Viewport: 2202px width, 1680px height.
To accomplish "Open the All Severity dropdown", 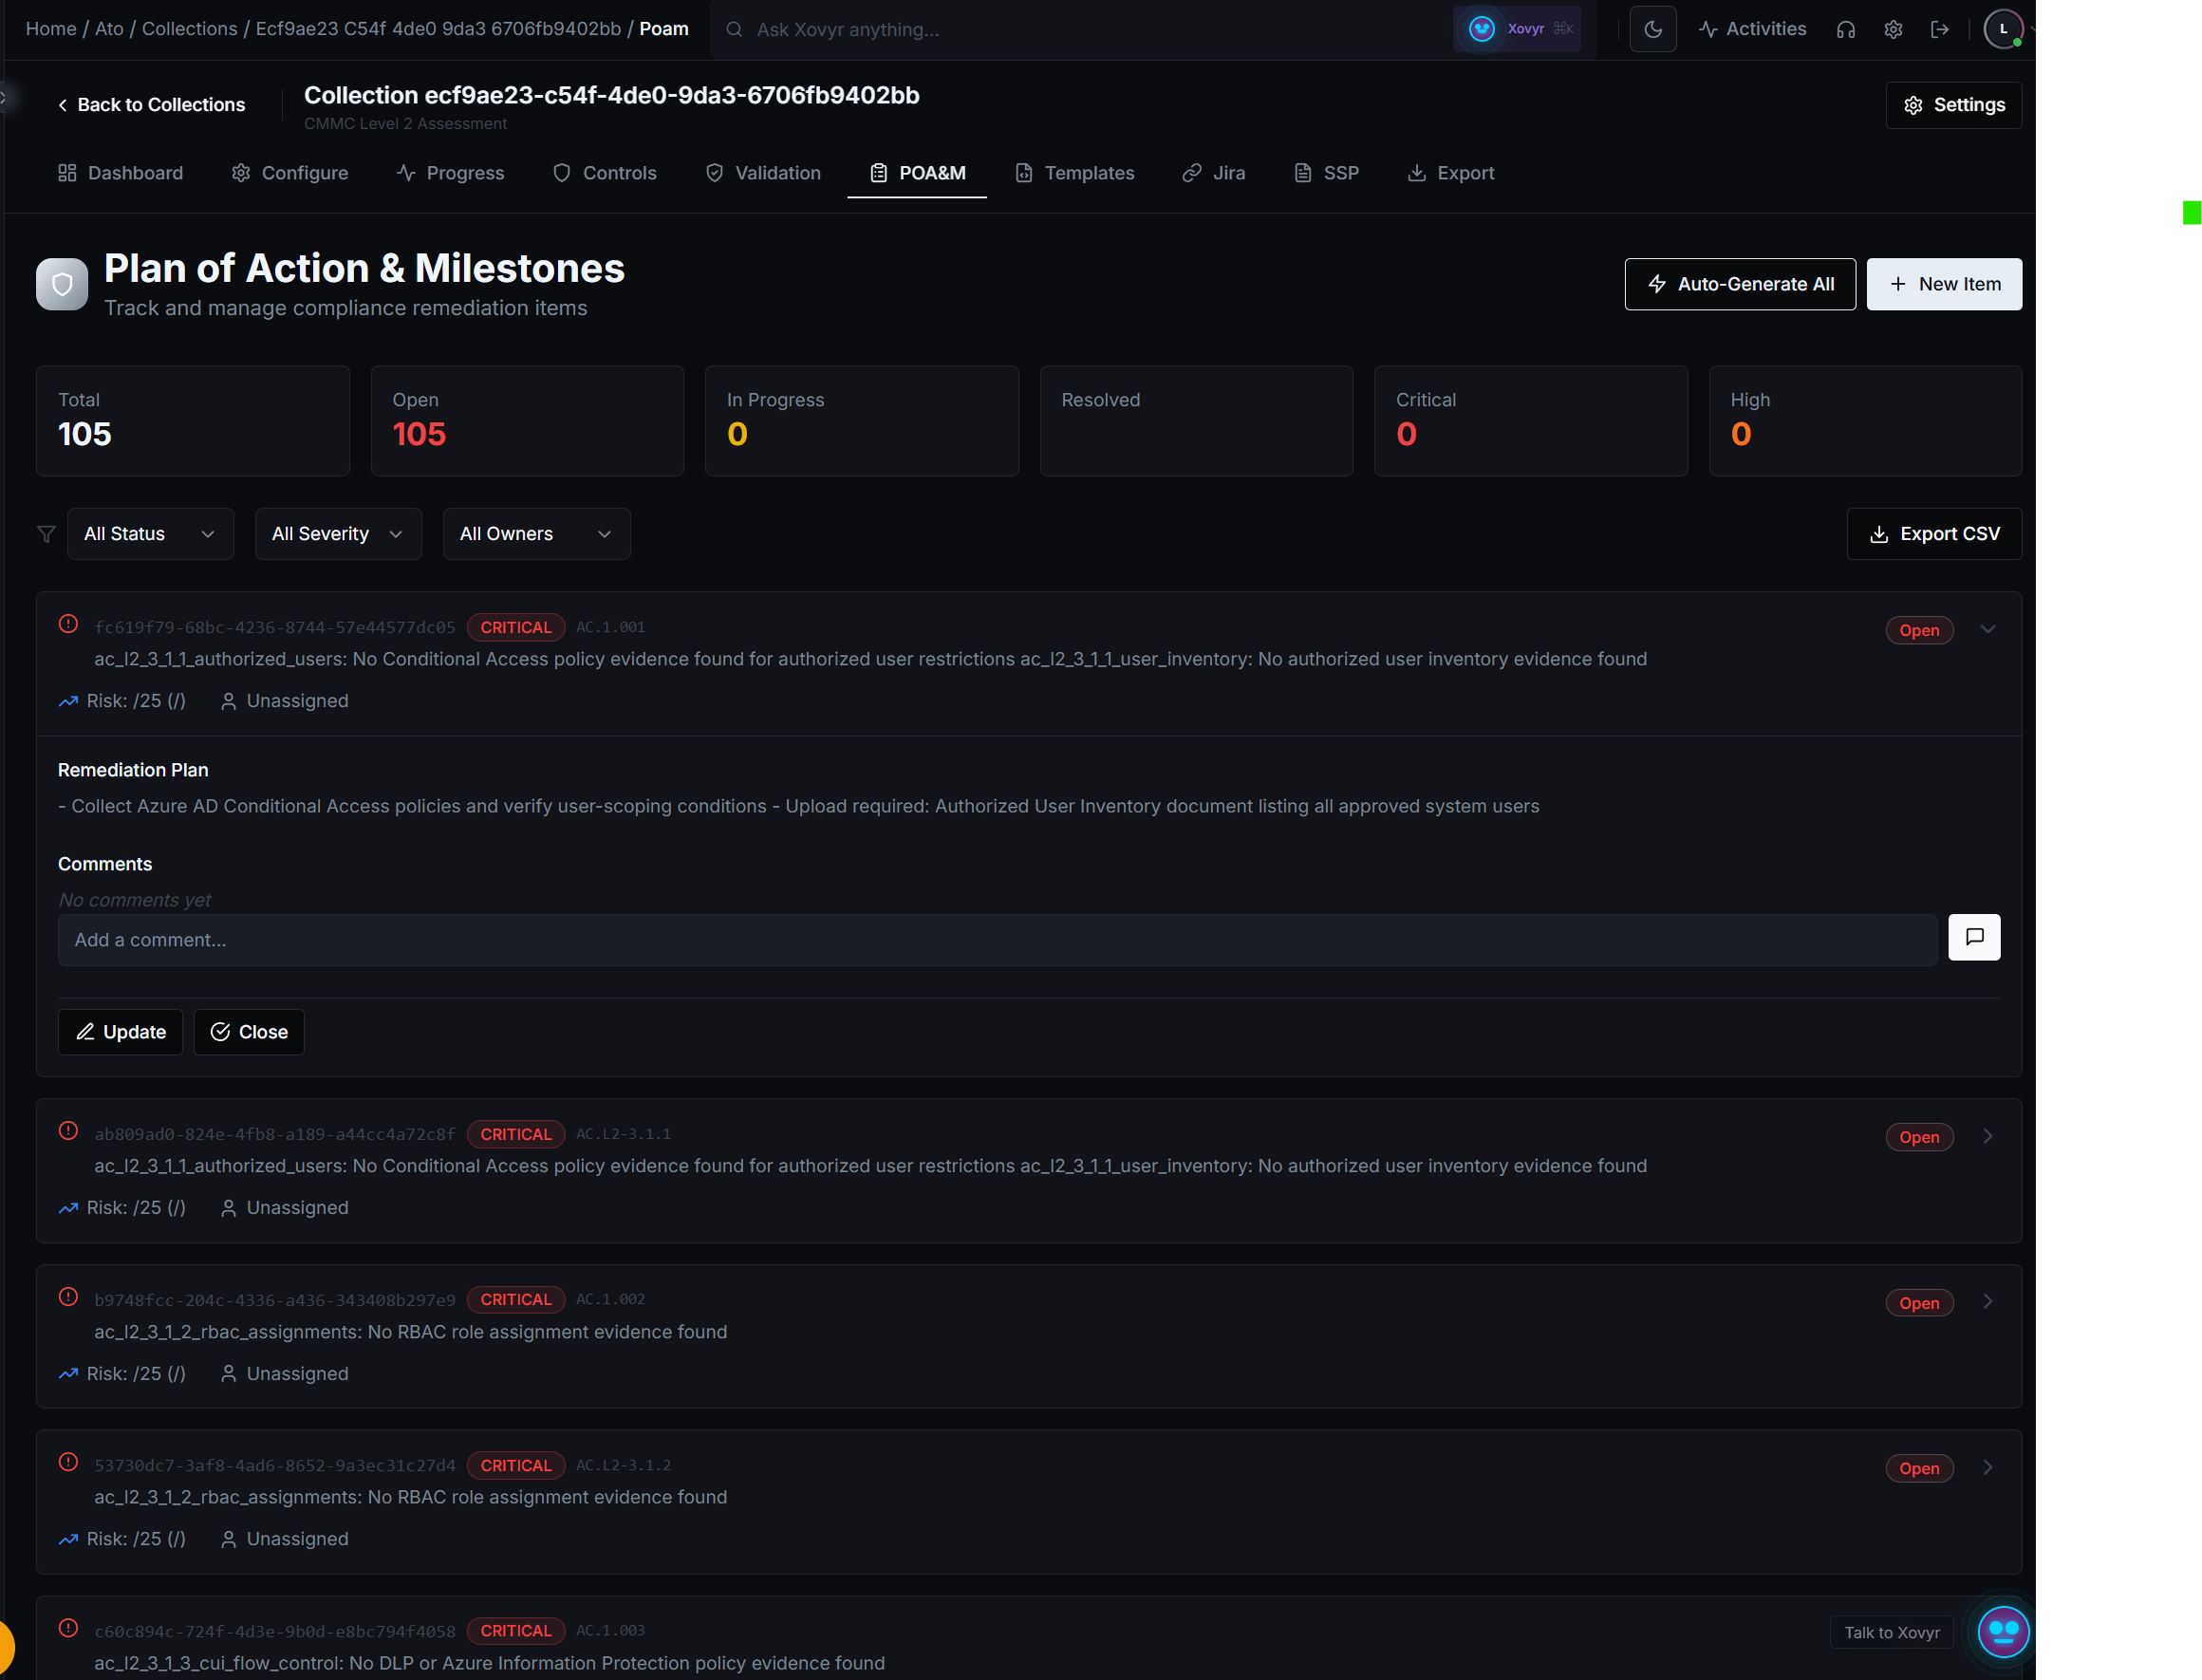I will tap(338, 533).
